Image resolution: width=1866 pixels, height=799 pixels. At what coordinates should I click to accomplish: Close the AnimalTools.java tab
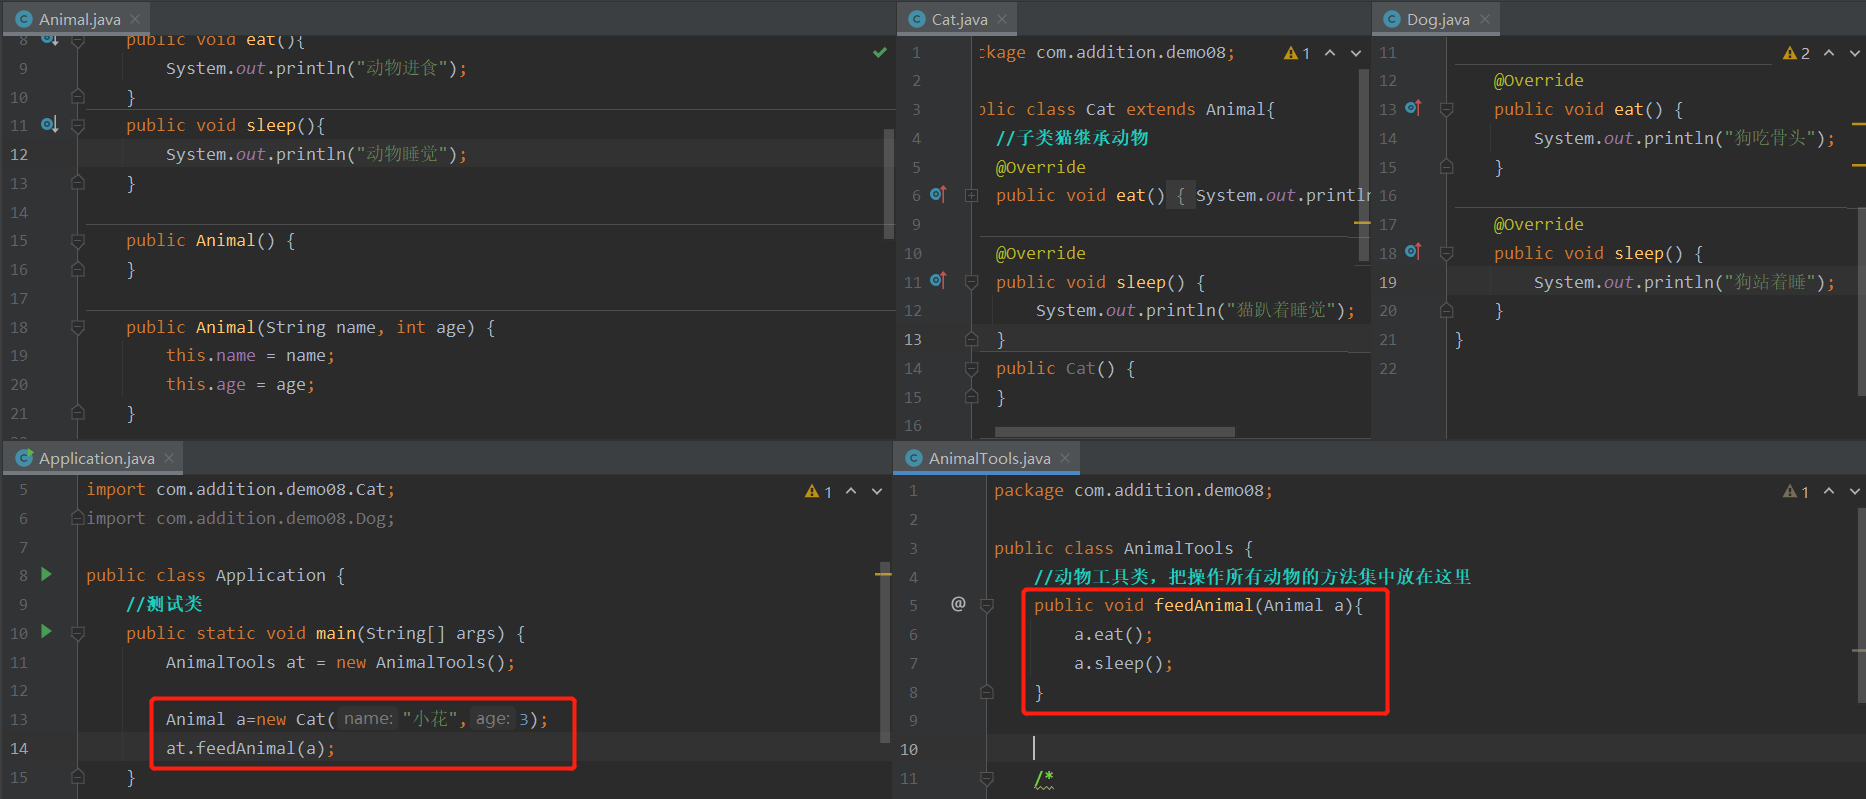coord(1065,458)
